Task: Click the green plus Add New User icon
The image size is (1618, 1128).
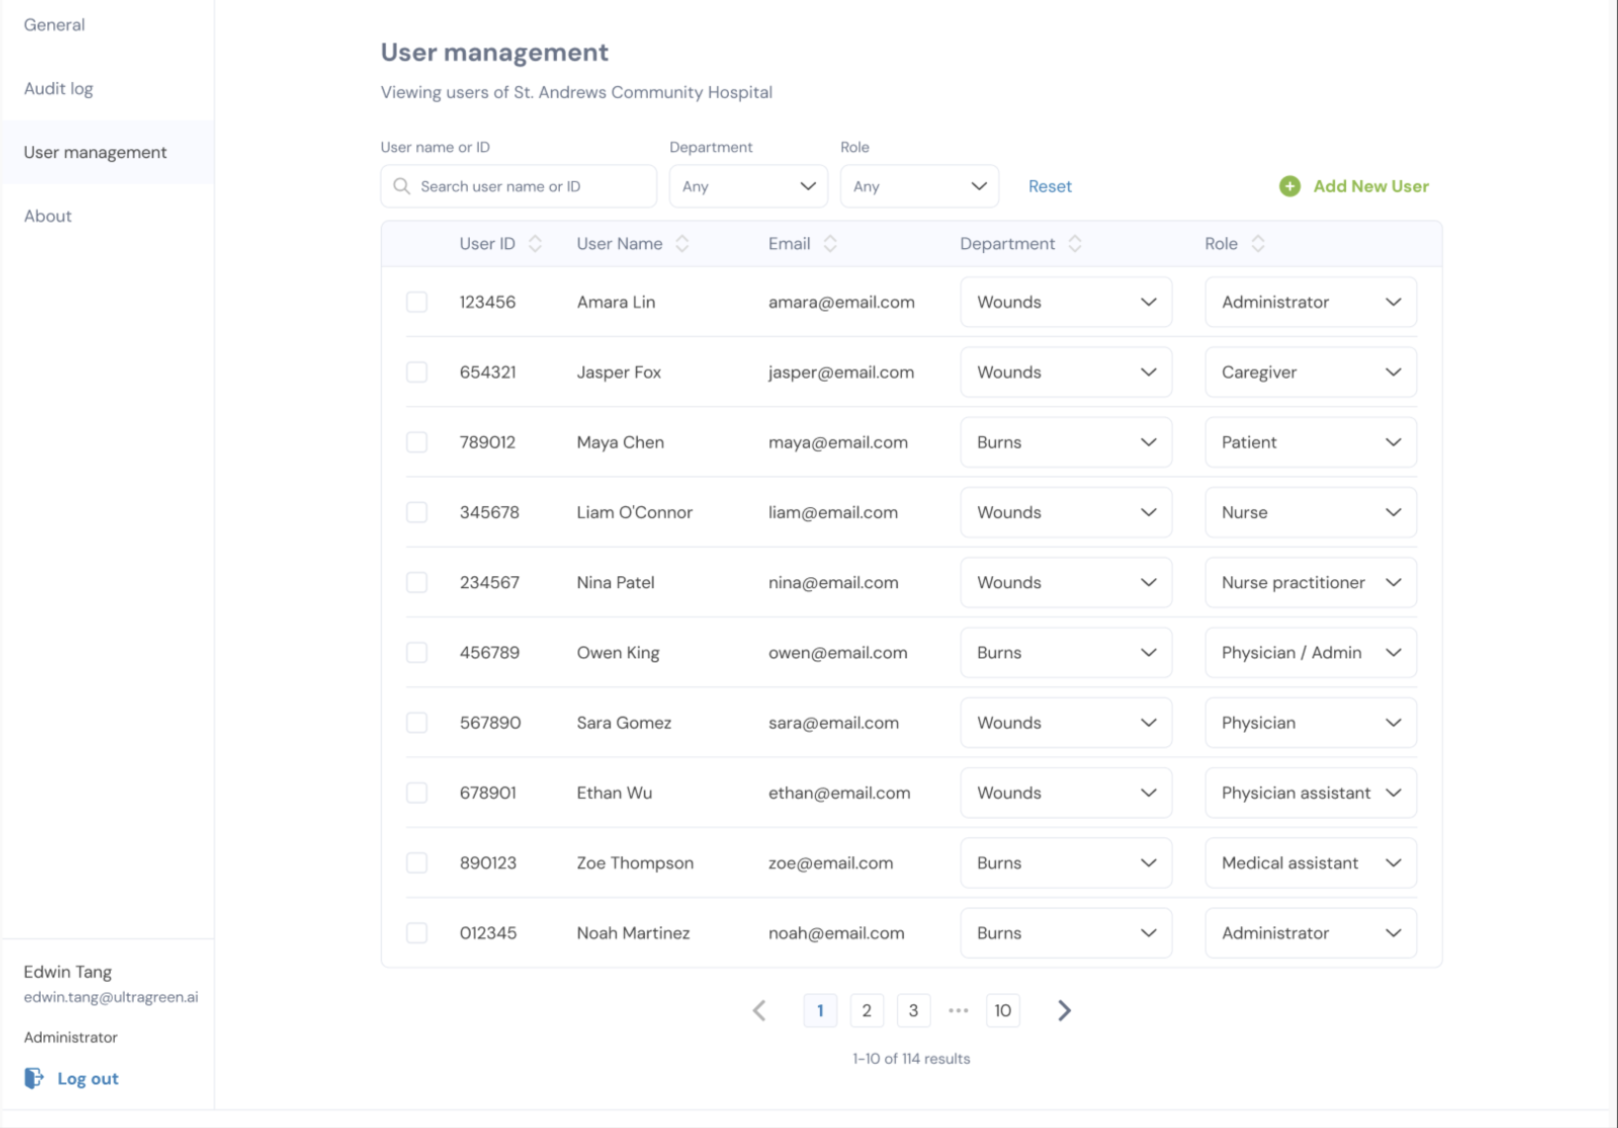Action: click(x=1289, y=186)
